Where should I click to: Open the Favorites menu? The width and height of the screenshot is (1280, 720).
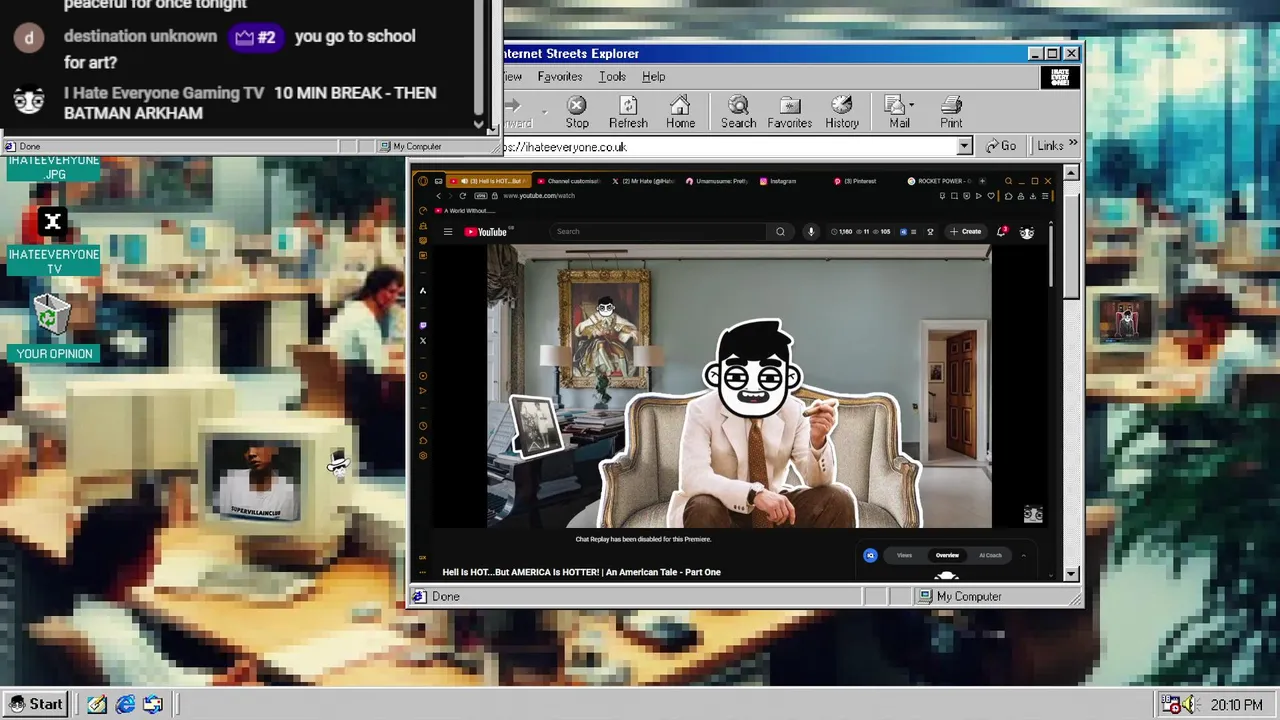[x=559, y=77]
